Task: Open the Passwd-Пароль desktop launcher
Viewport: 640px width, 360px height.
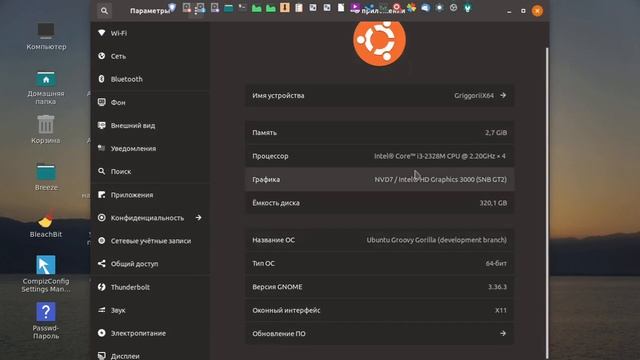Action: coord(46,321)
